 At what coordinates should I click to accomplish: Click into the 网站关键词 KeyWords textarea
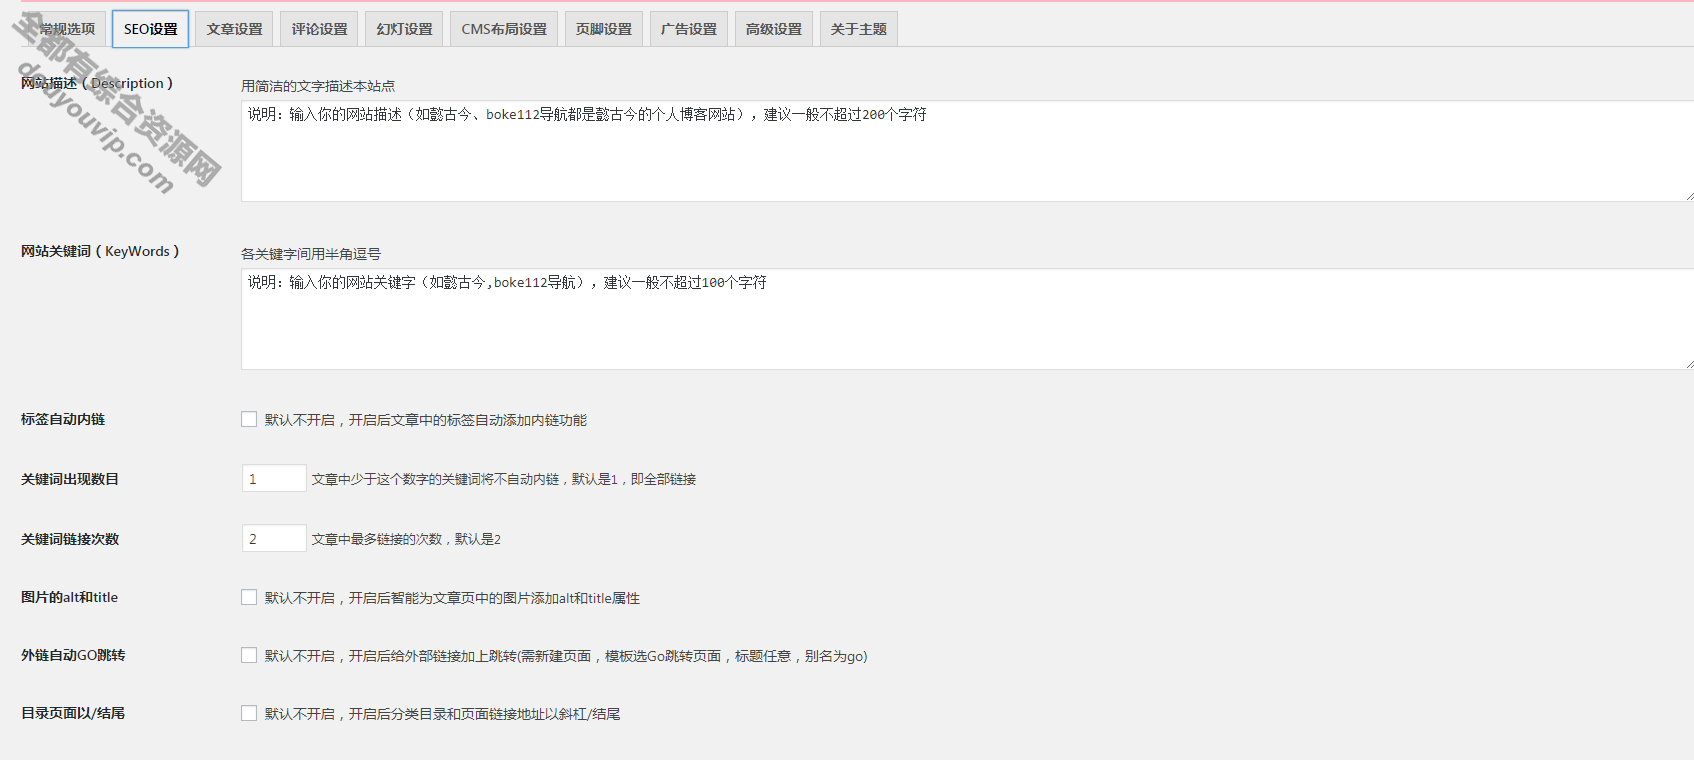click(967, 319)
